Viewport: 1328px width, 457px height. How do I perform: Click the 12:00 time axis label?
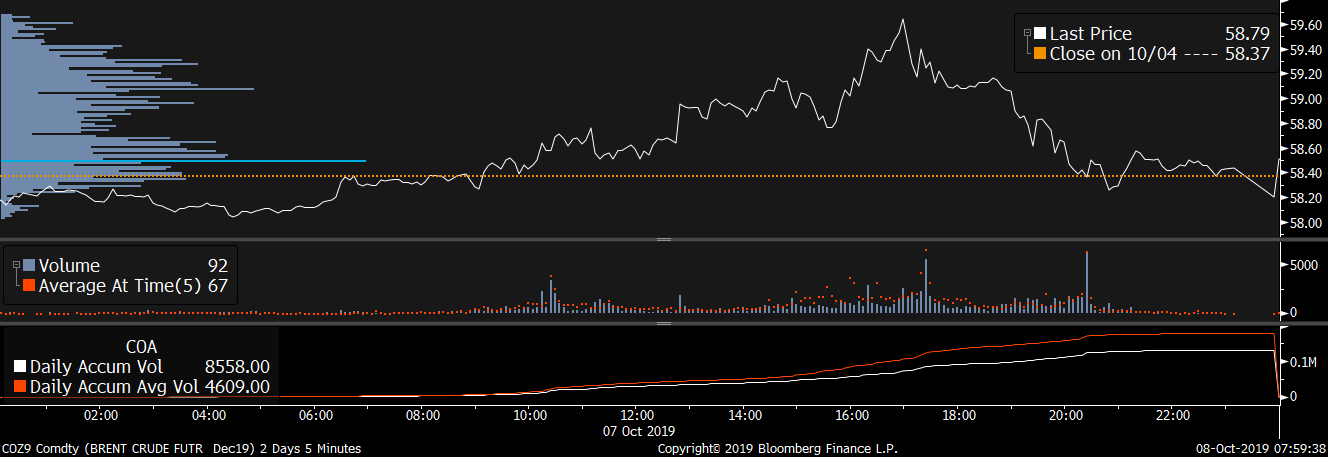tap(637, 414)
